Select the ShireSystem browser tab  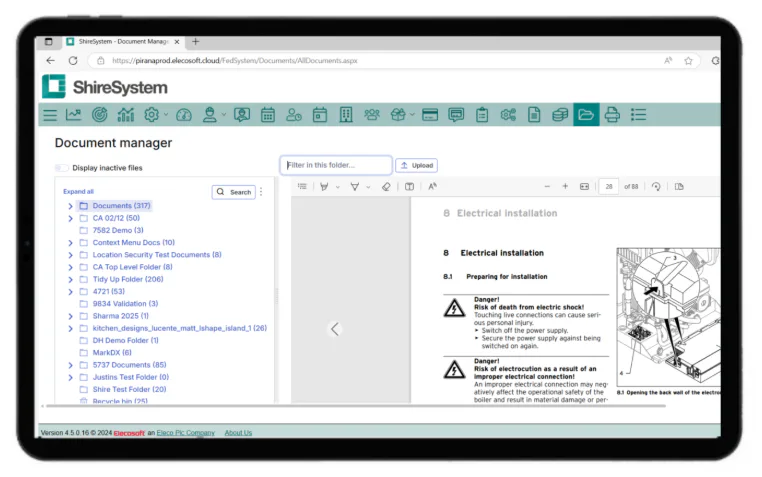coord(123,42)
